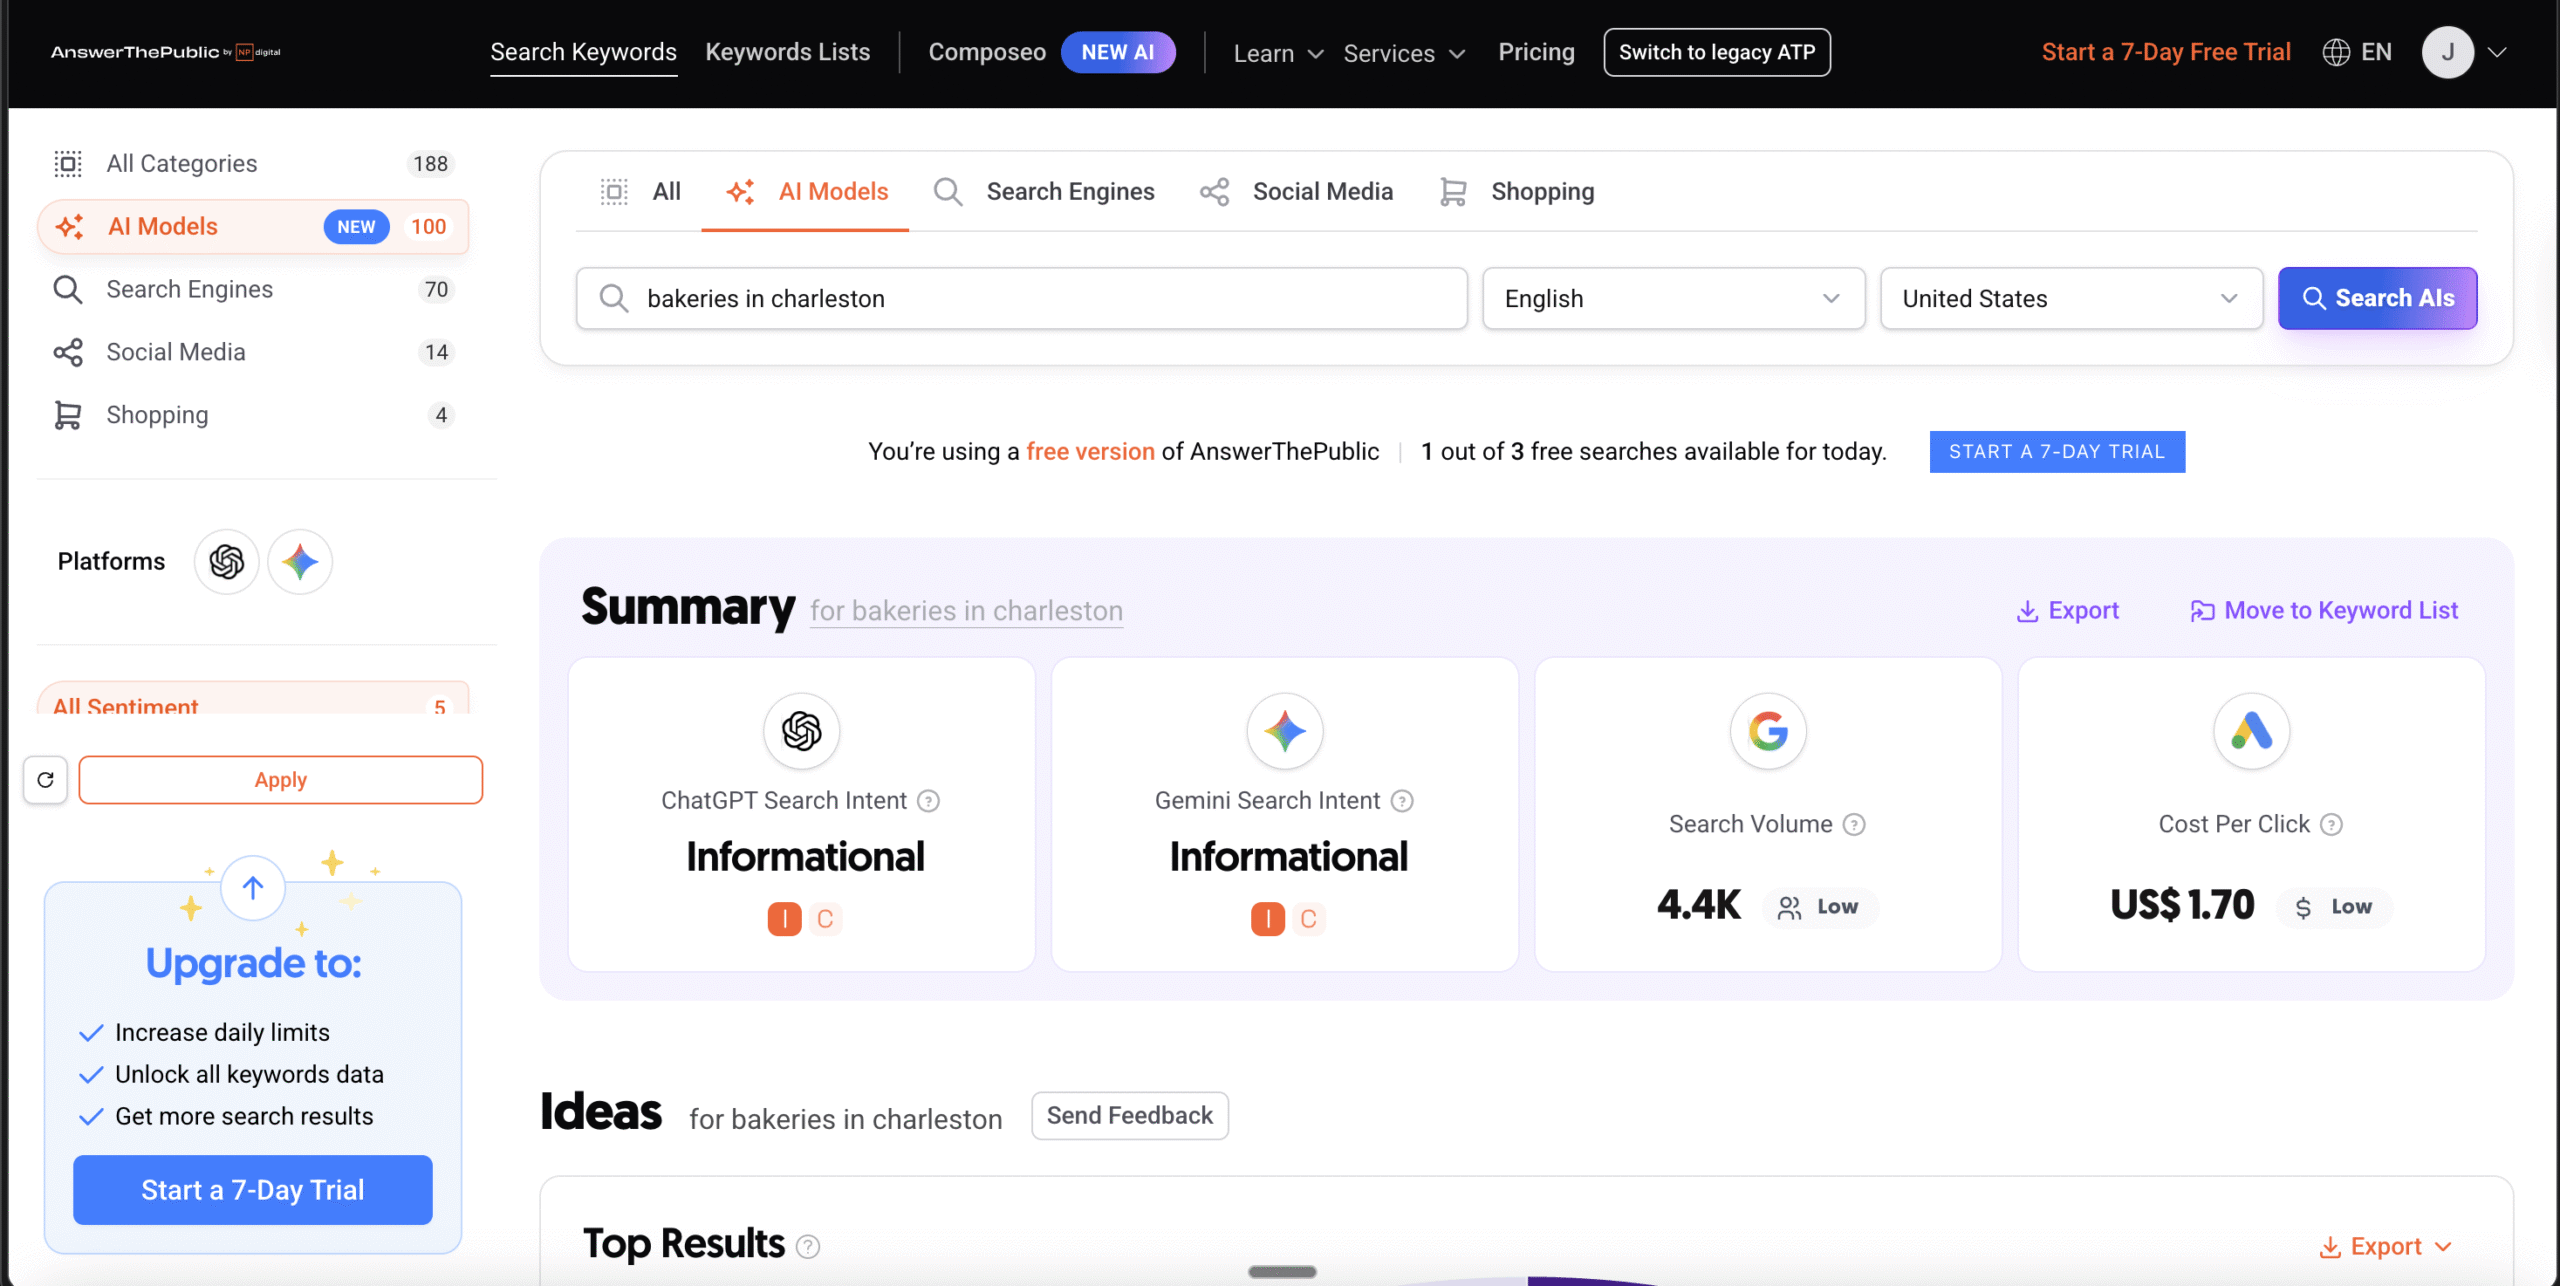Open the user avatar J

[2448, 52]
